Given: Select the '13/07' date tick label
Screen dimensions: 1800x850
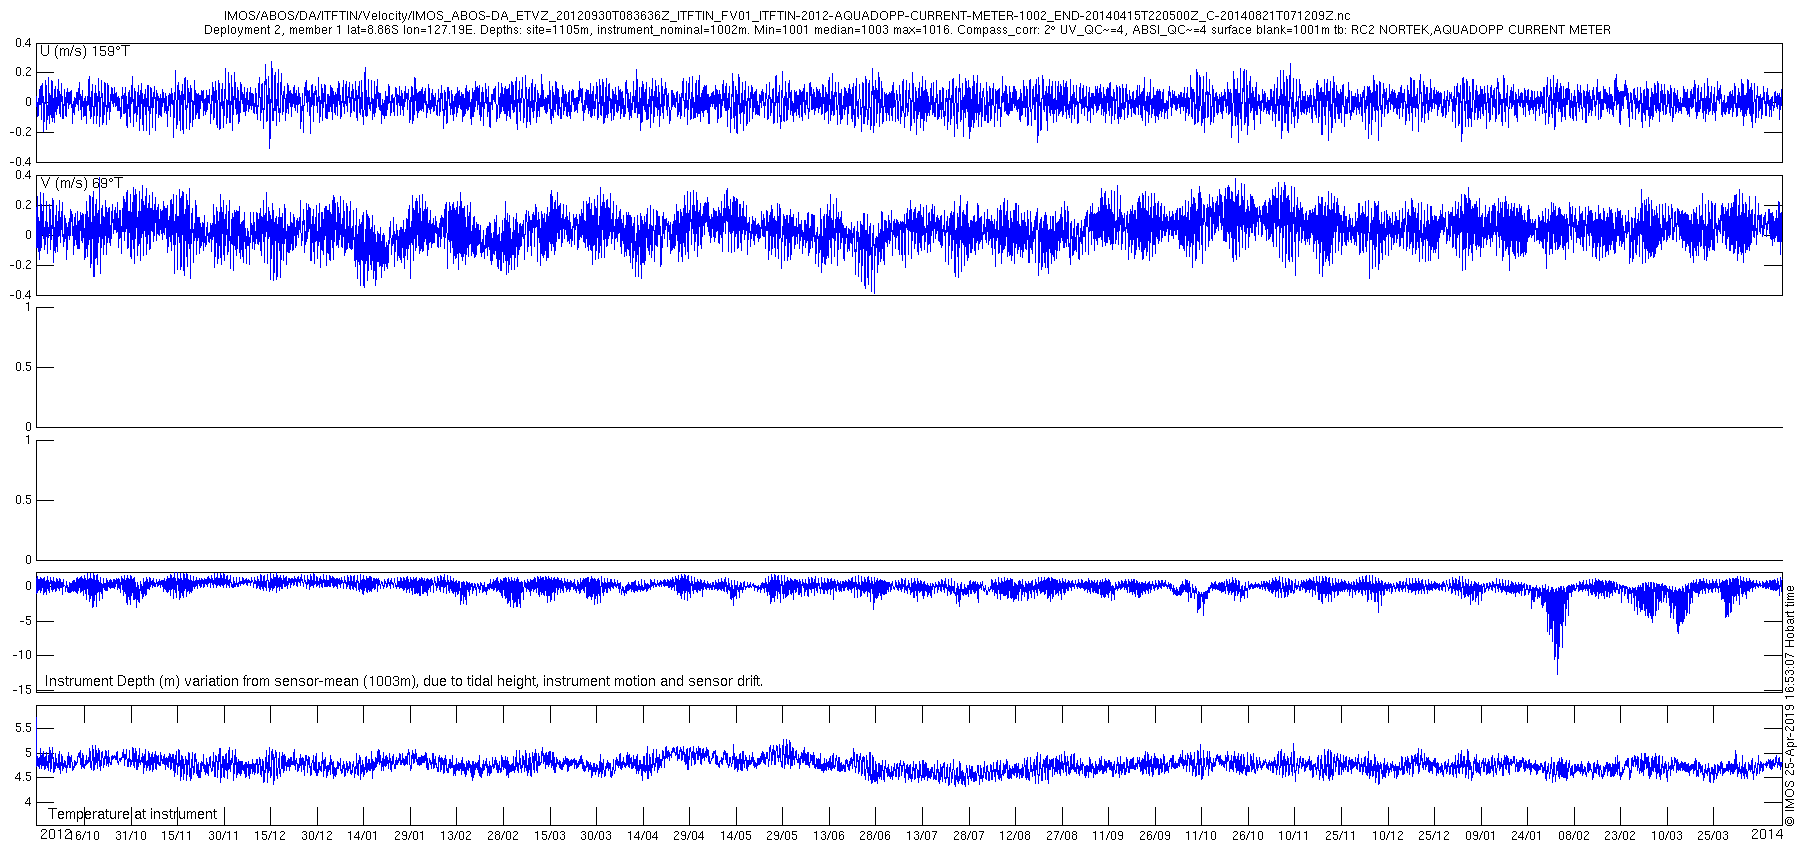Looking at the screenshot, I should [x=922, y=836].
